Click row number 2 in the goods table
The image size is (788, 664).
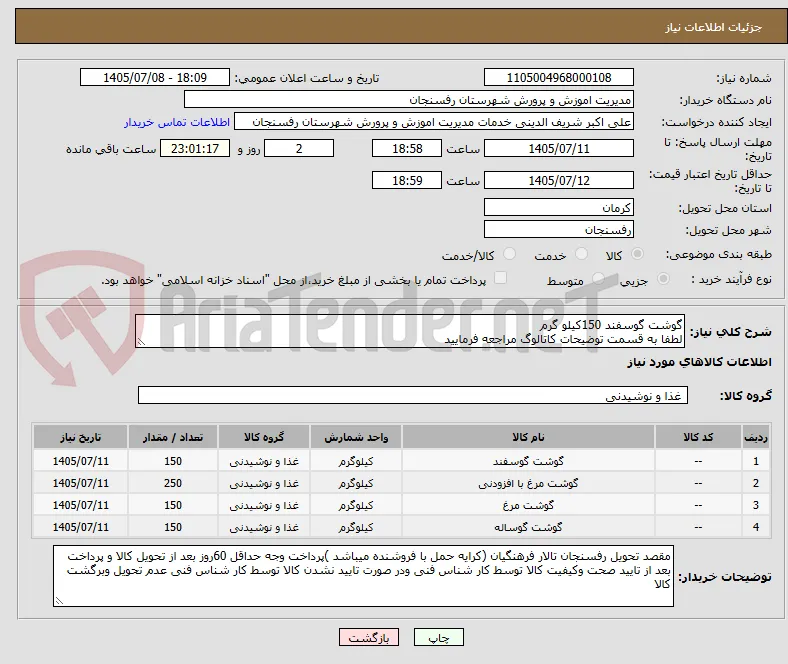coord(755,483)
